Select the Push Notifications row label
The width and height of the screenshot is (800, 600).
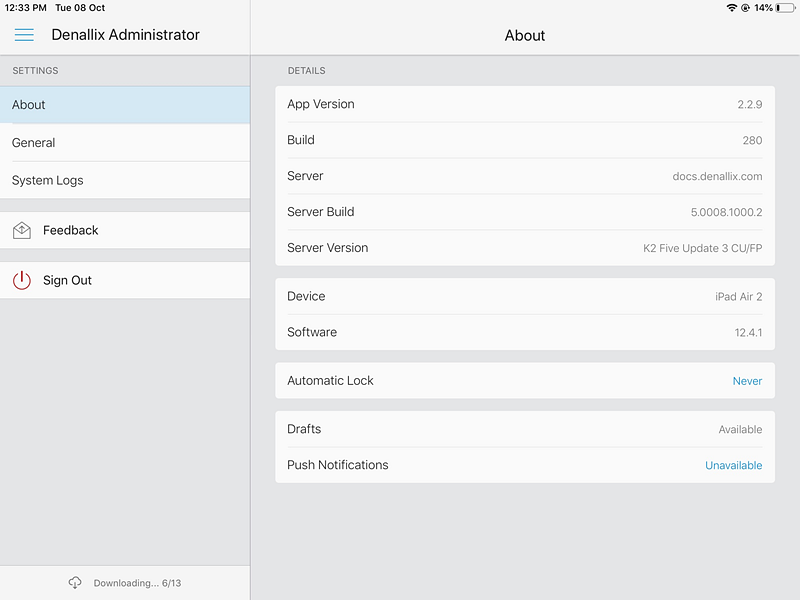click(338, 465)
